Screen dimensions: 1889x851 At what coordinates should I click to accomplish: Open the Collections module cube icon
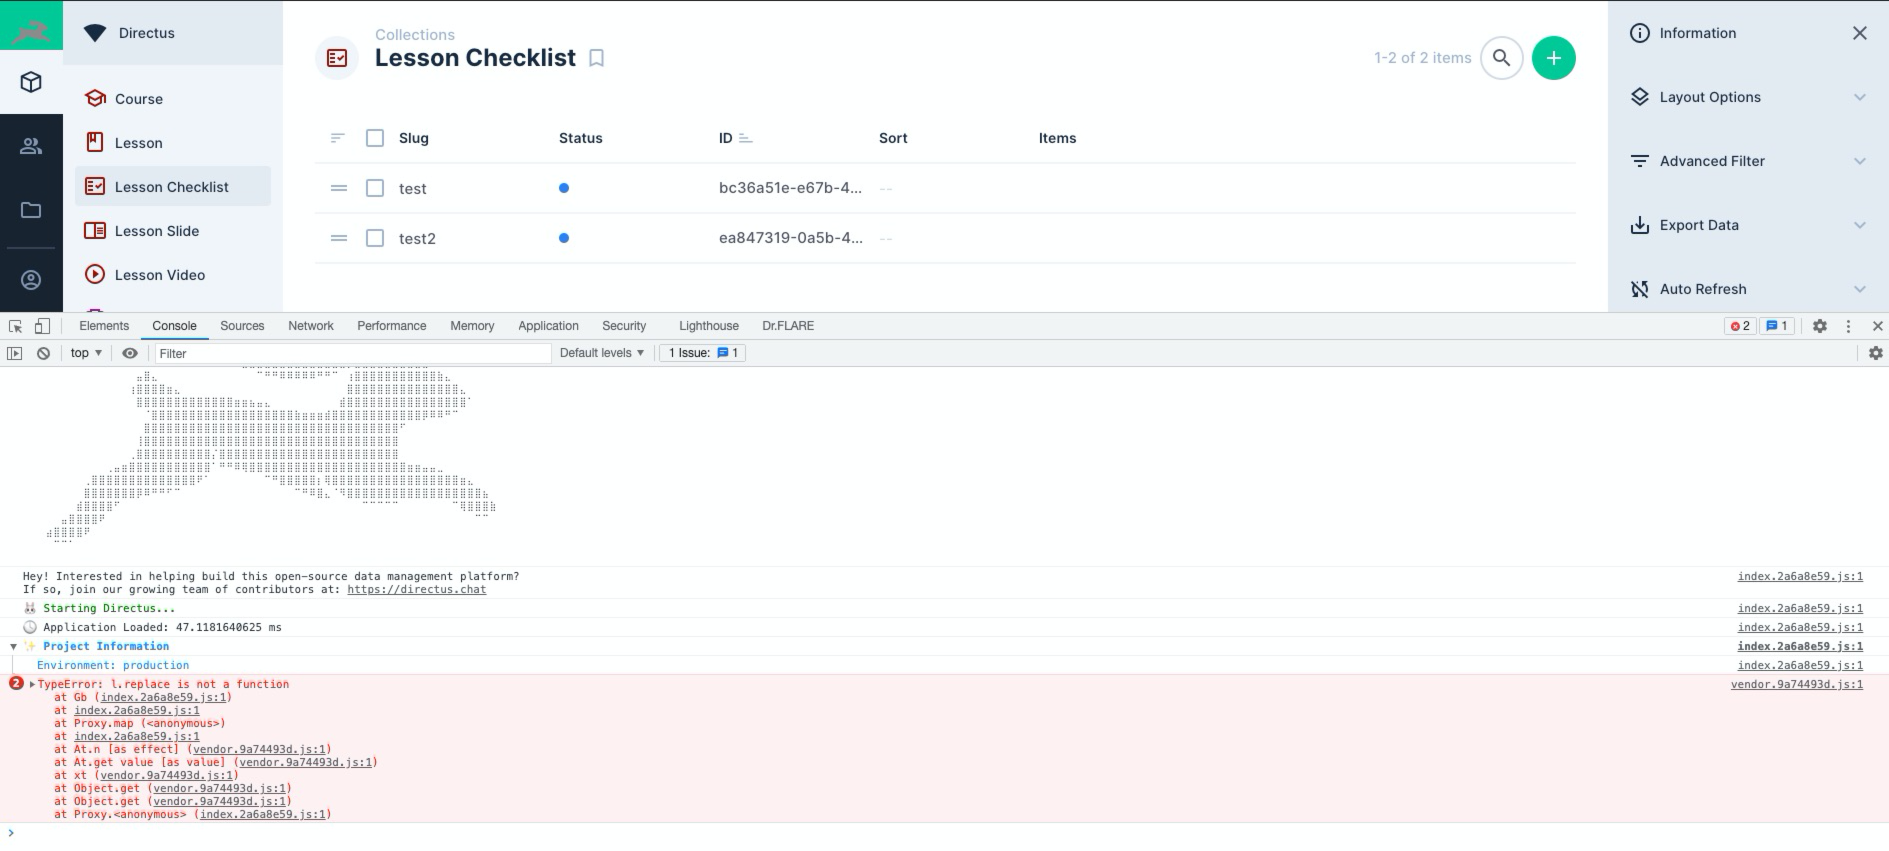(x=31, y=82)
